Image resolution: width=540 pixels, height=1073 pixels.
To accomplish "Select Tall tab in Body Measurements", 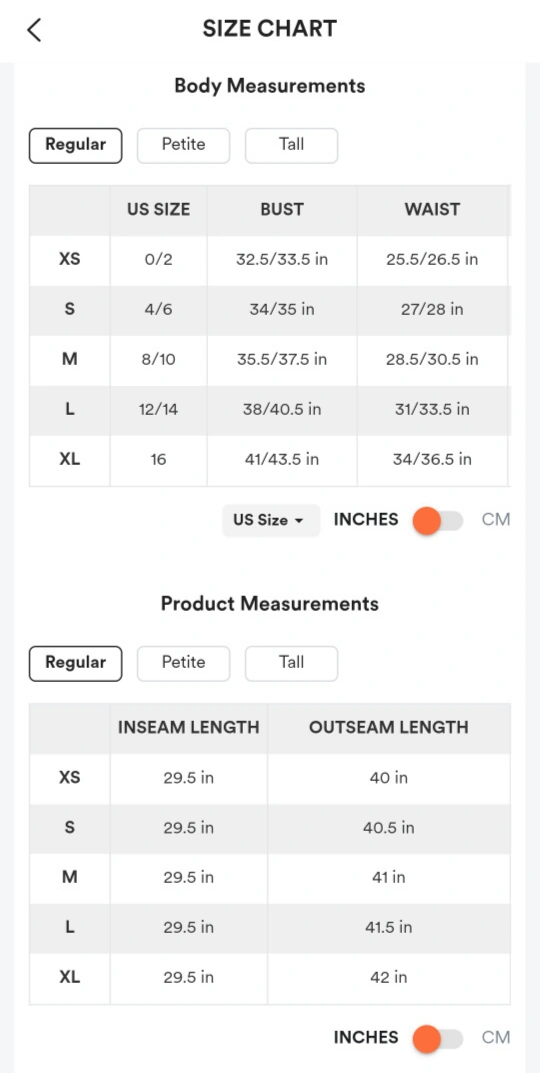I will (x=292, y=145).
